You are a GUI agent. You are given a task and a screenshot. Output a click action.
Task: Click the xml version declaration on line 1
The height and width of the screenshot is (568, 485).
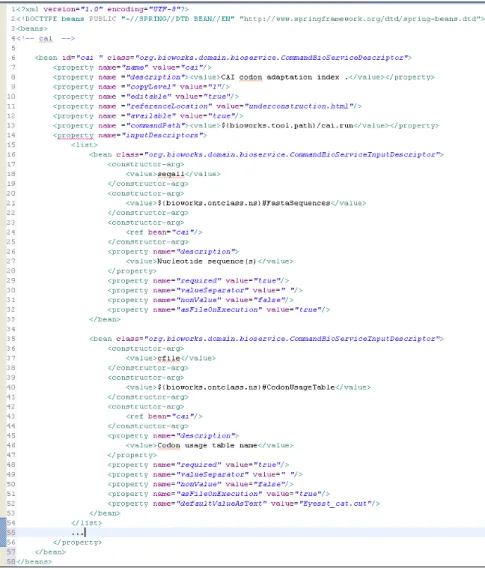(x=103, y=9)
